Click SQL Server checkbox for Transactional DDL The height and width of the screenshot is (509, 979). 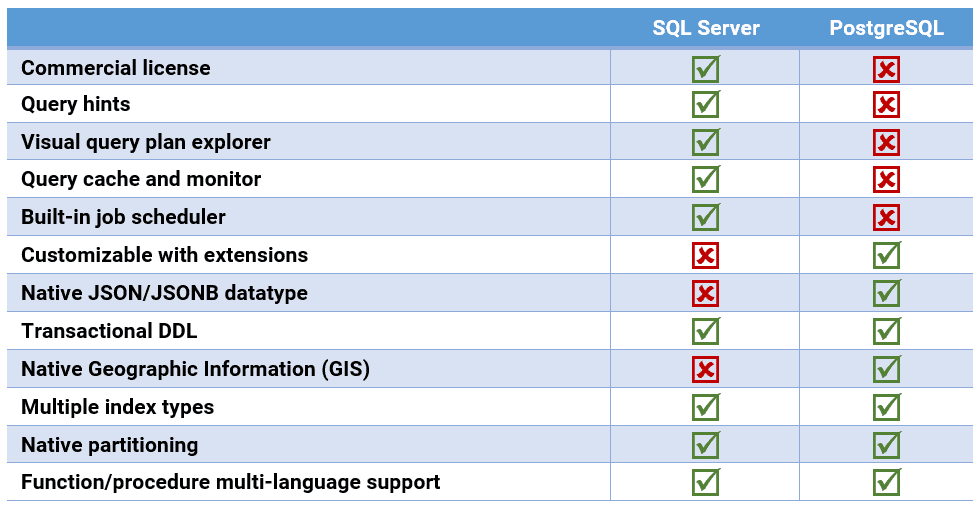(705, 331)
